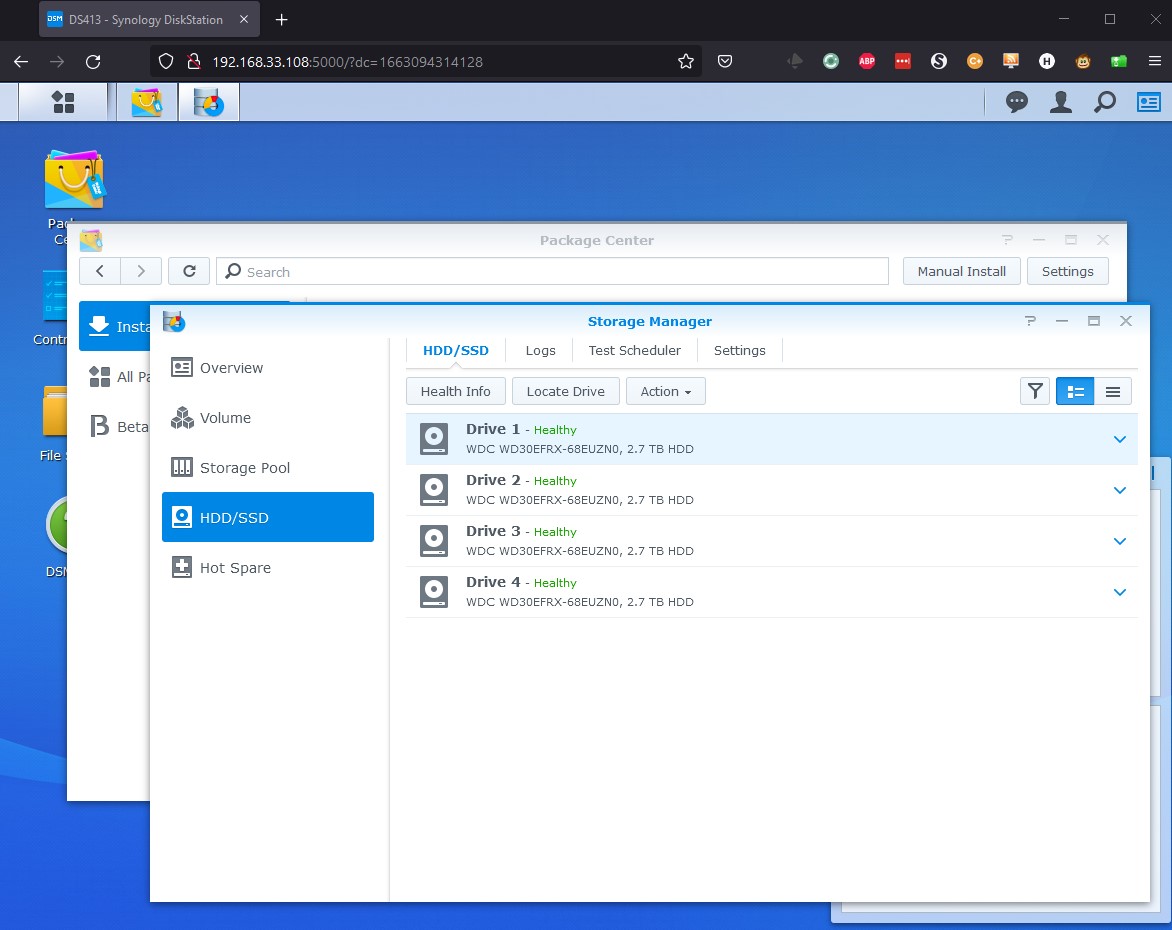Switch to detailed list view
1172x930 pixels.
[1075, 391]
